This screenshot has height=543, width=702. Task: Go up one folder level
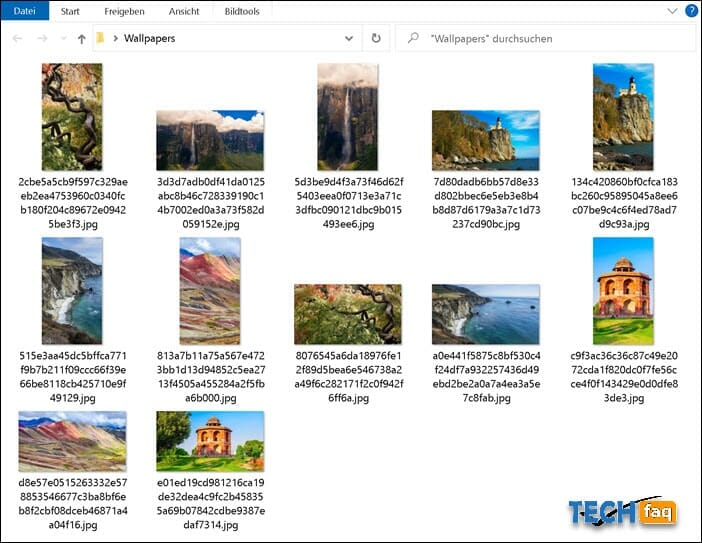(81, 39)
